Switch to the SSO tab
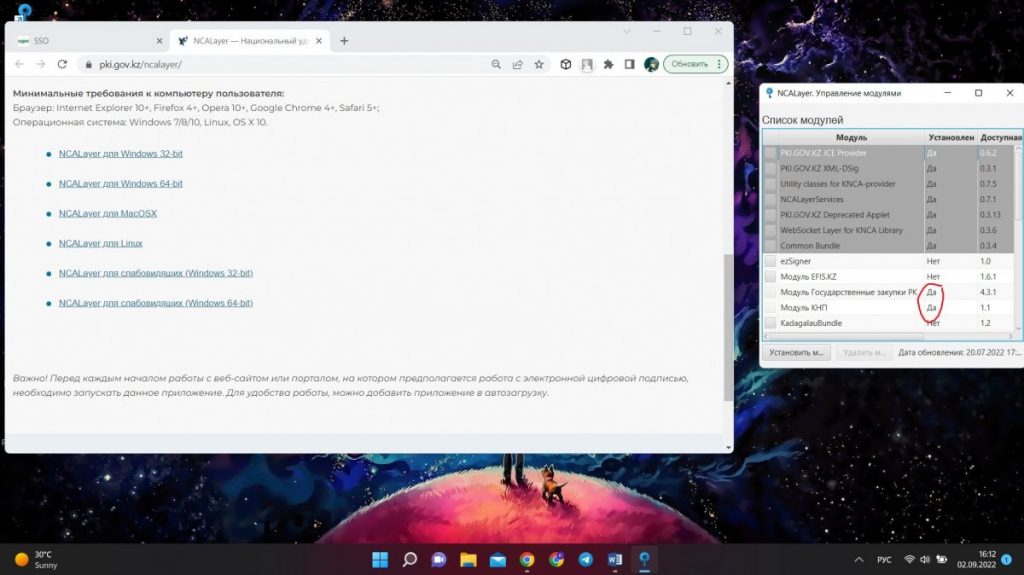Screen dimensions: 1024x575 [90, 41]
